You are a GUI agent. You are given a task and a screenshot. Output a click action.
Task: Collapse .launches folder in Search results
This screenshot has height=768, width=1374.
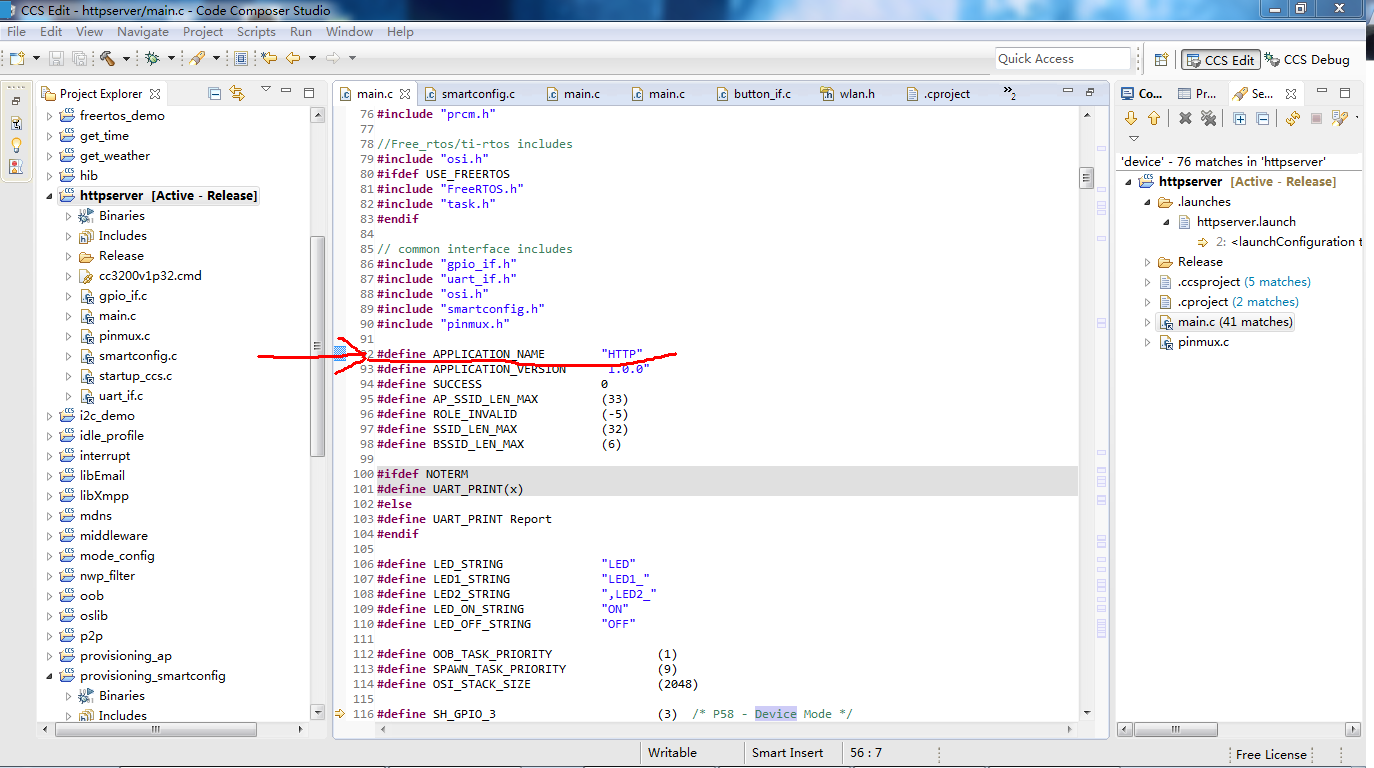pyautogui.click(x=1148, y=202)
